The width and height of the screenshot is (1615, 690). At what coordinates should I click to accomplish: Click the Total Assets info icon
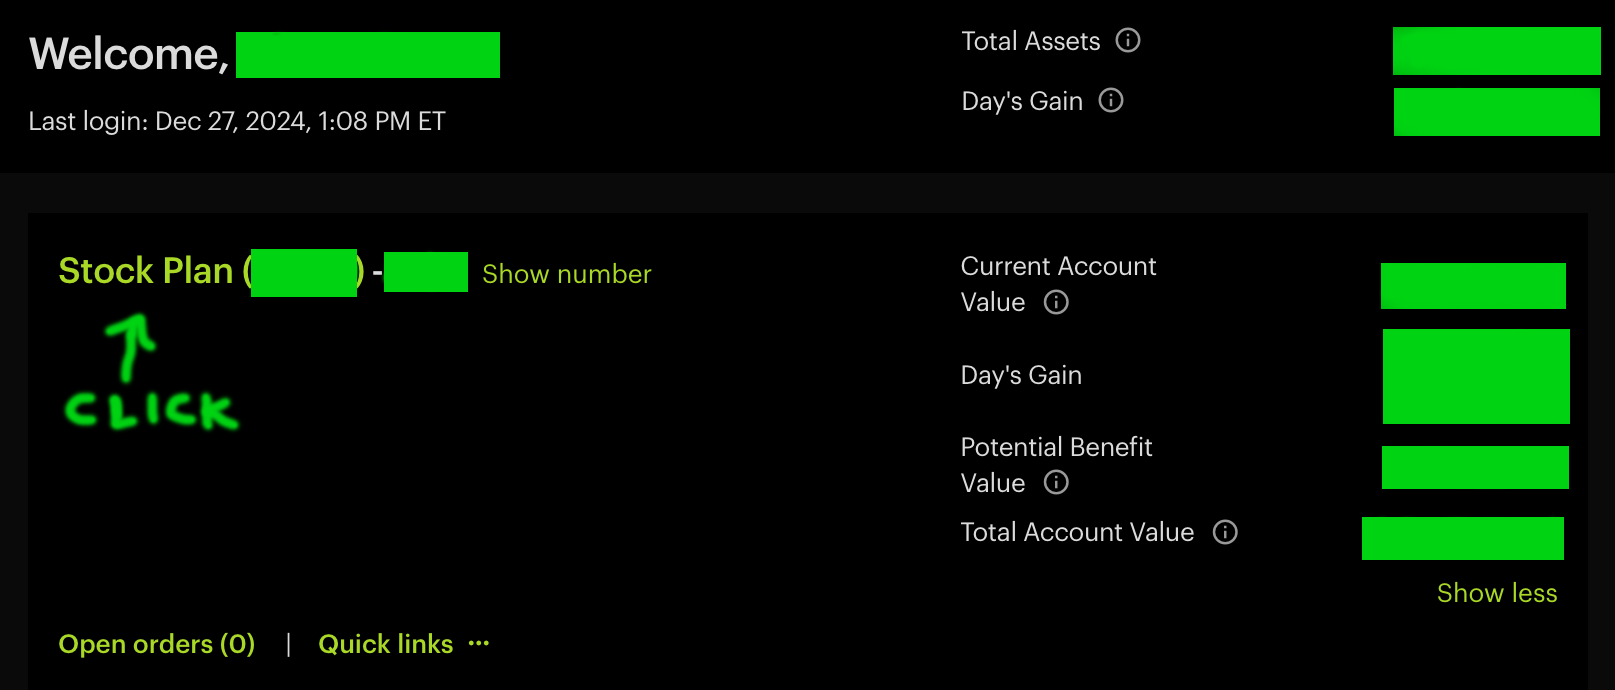point(1128,41)
